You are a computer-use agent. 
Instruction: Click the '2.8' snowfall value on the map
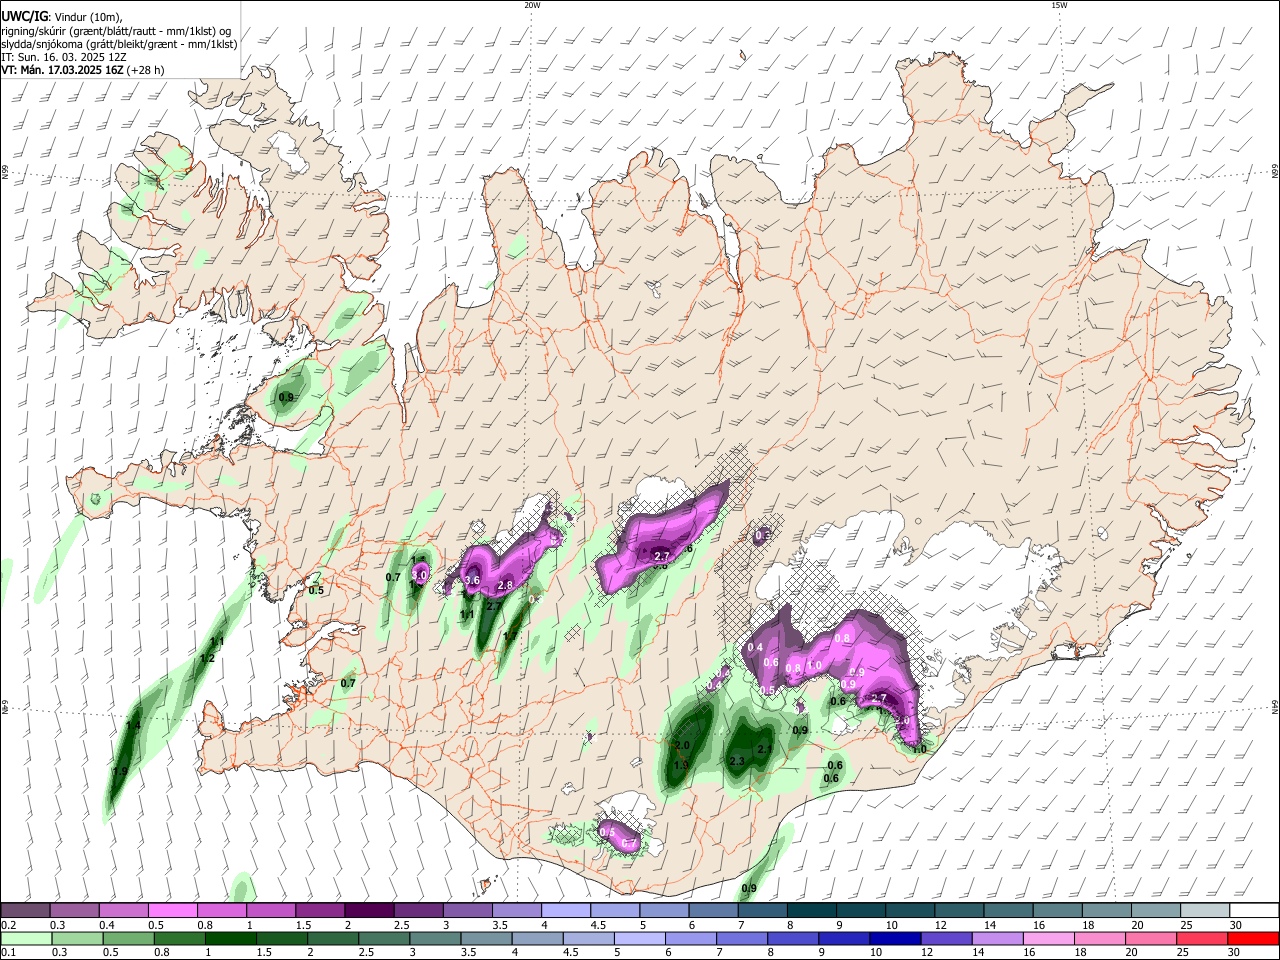tap(505, 586)
